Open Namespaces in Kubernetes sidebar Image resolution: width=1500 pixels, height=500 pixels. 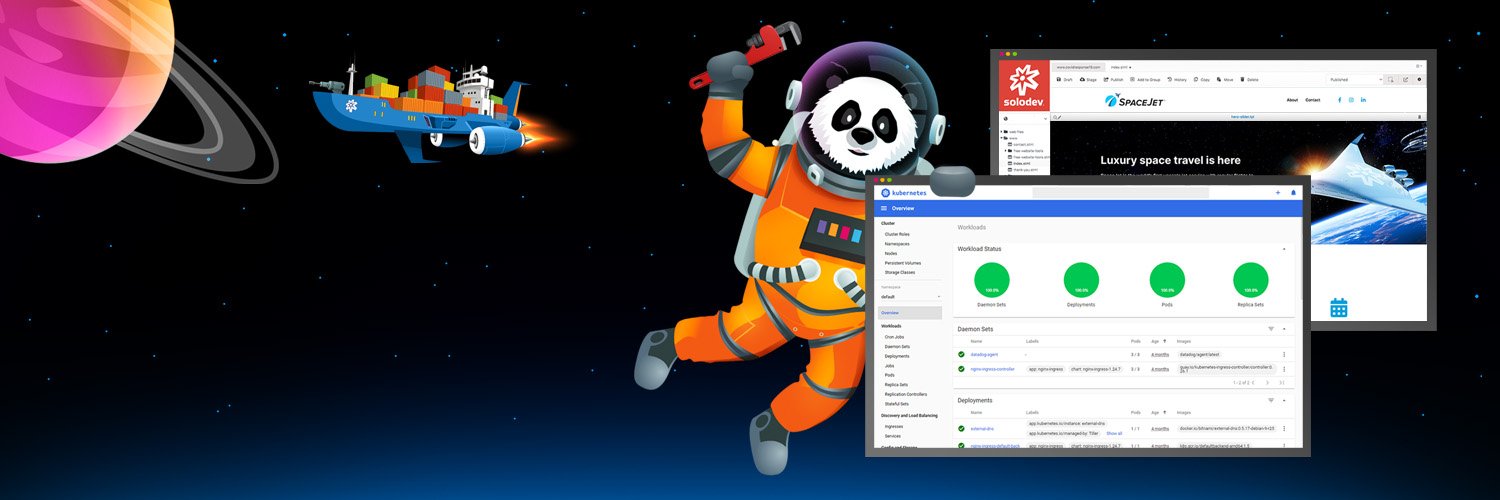point(897,244)
